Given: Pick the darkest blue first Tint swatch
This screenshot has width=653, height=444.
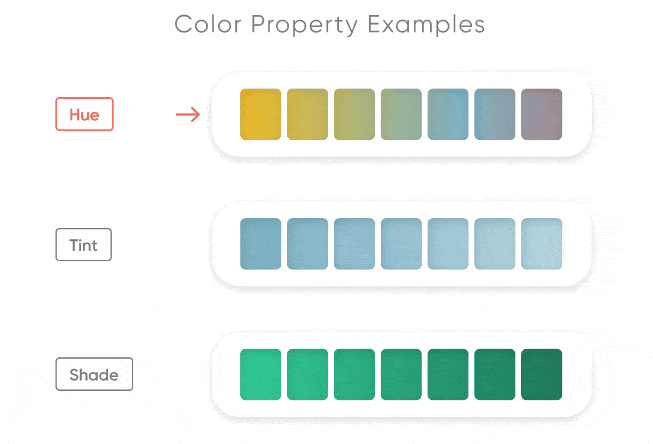Looking at the screenshot, I should tap(260, 244).
